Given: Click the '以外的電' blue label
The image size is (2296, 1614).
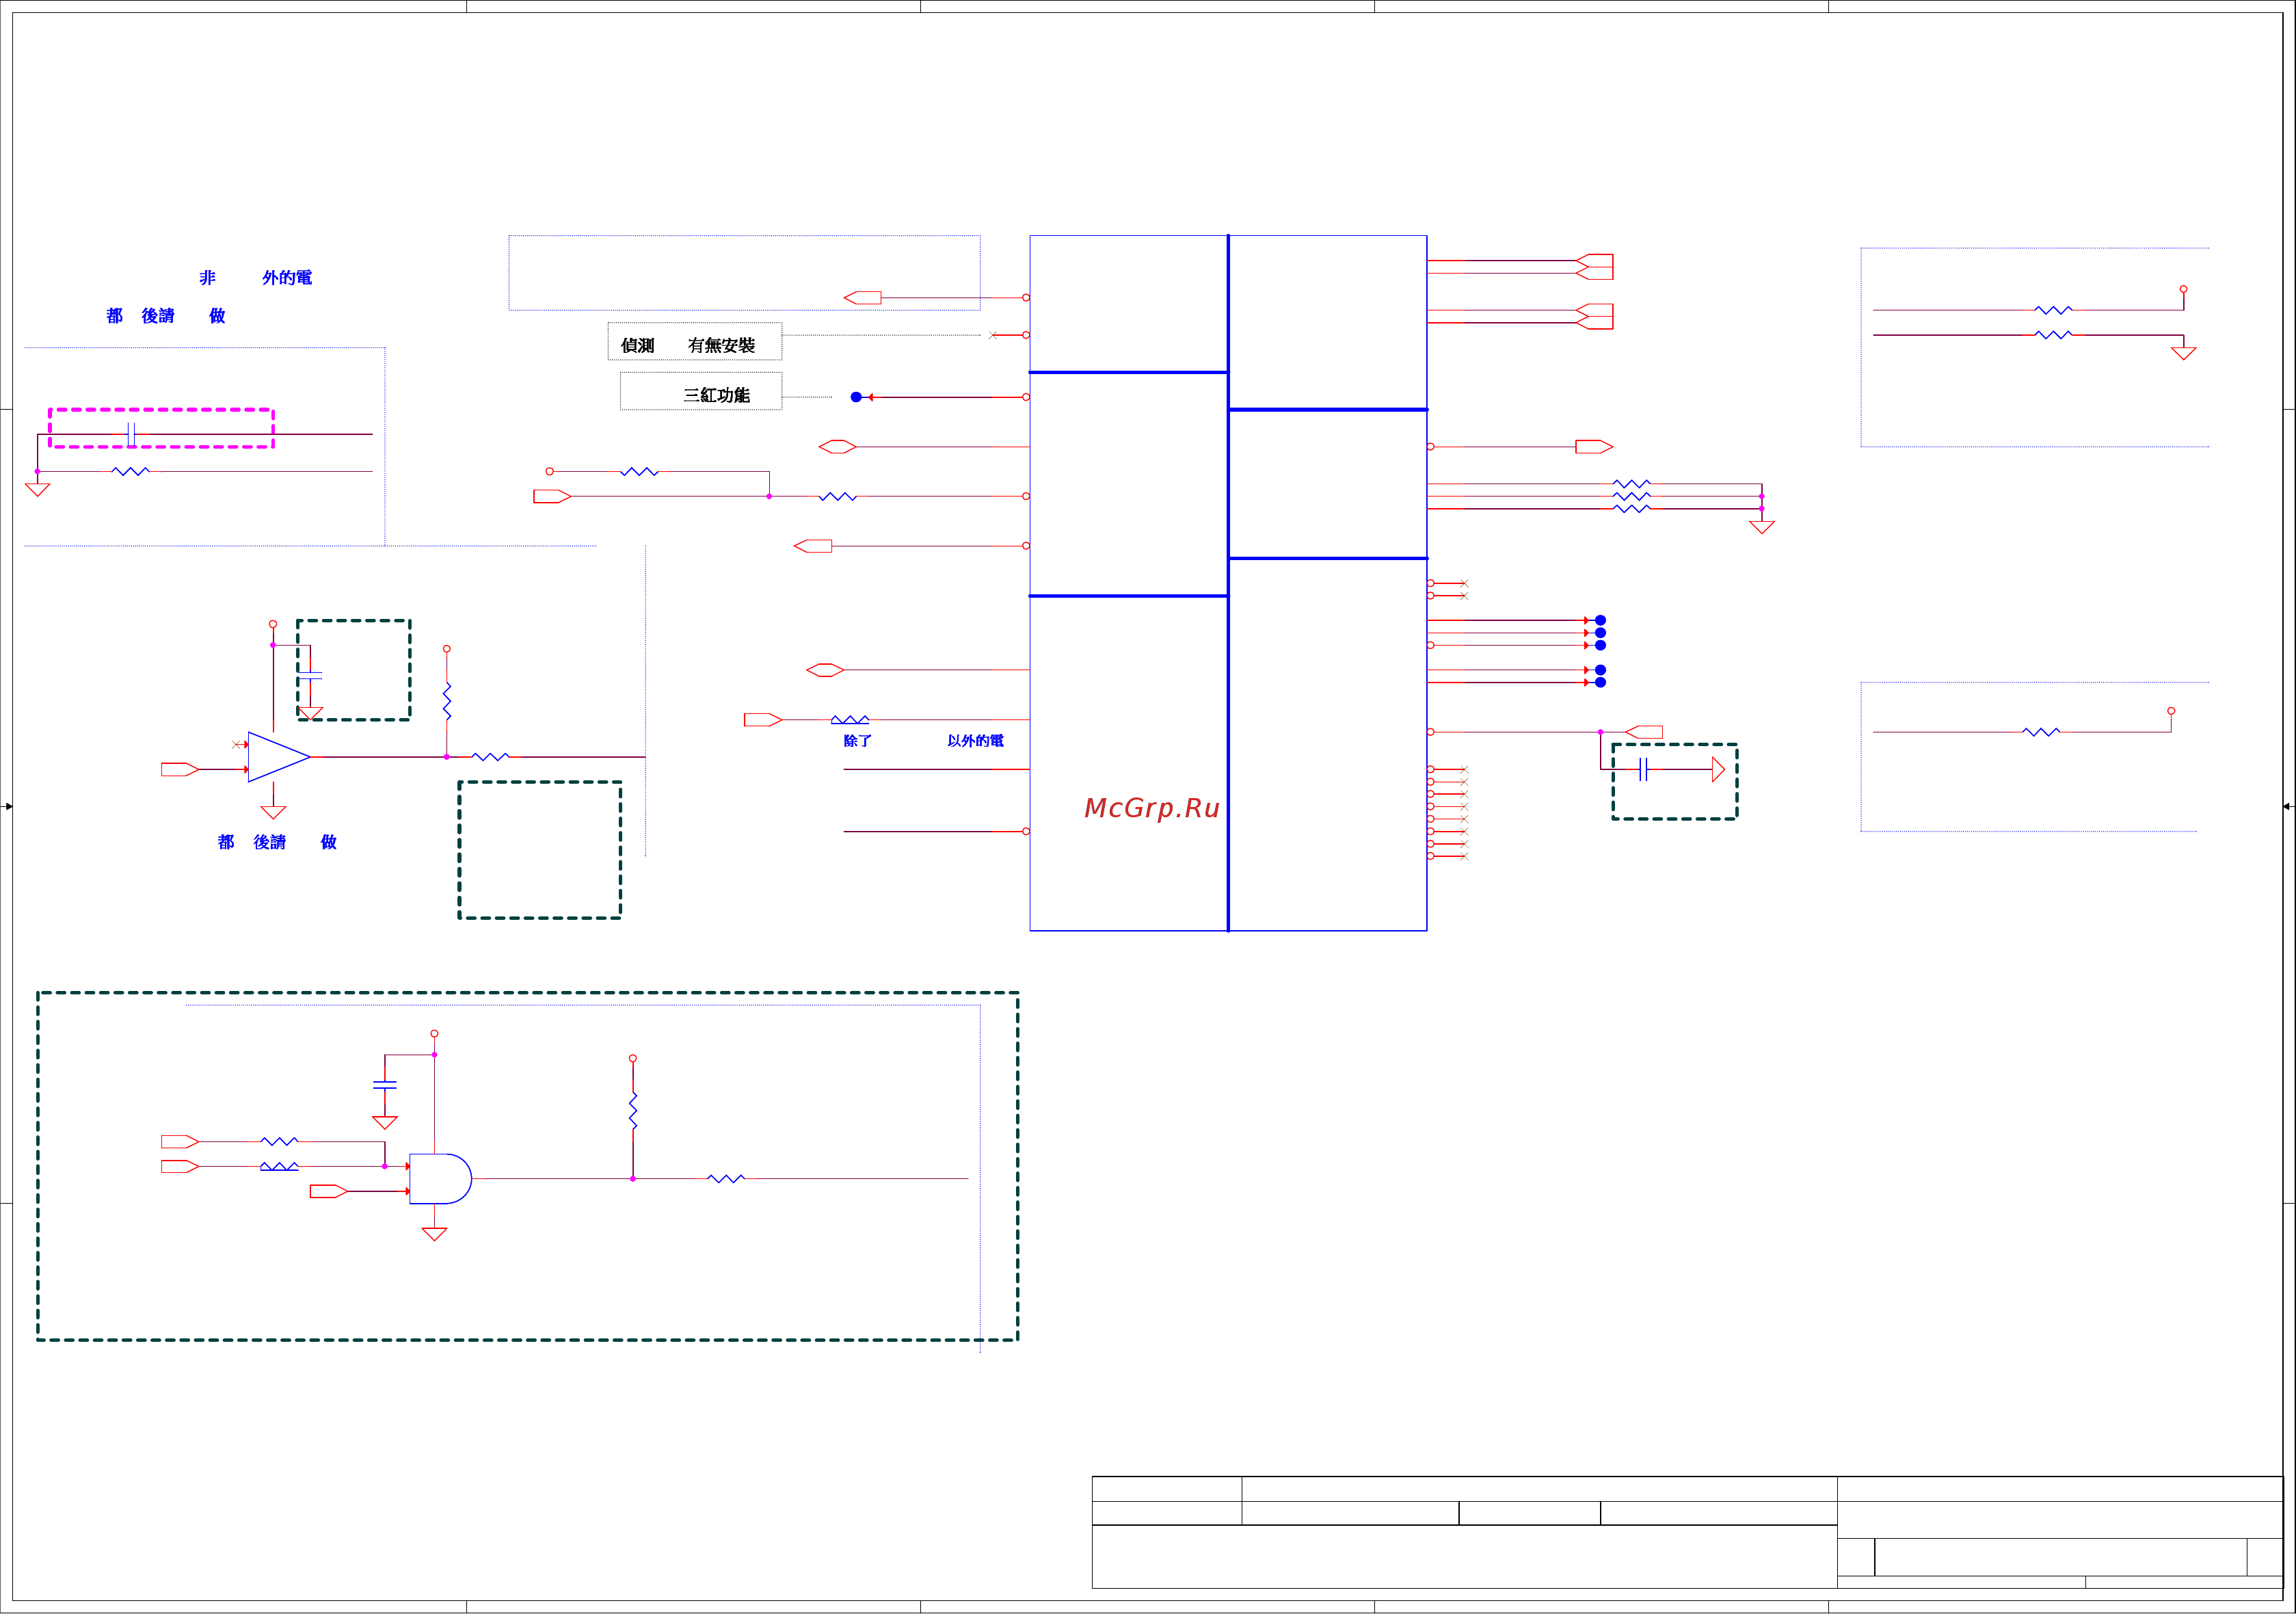Looking at the screenshot, I should pos(975,741).
